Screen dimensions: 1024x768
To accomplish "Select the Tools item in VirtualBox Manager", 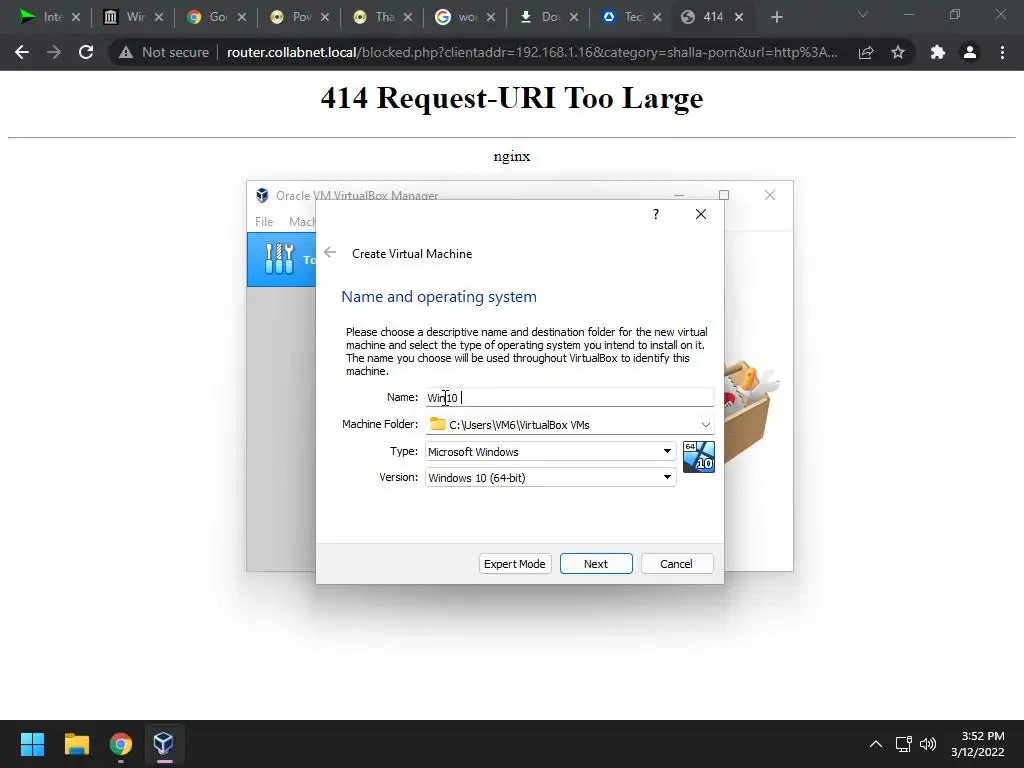I will (x=281, y=259).
